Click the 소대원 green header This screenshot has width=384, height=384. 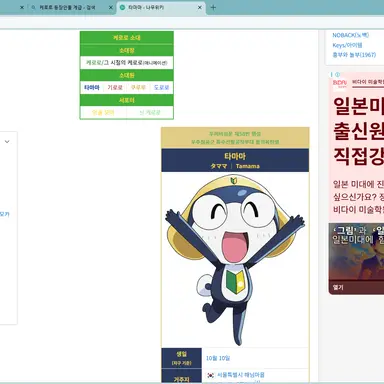coord(127,75)
